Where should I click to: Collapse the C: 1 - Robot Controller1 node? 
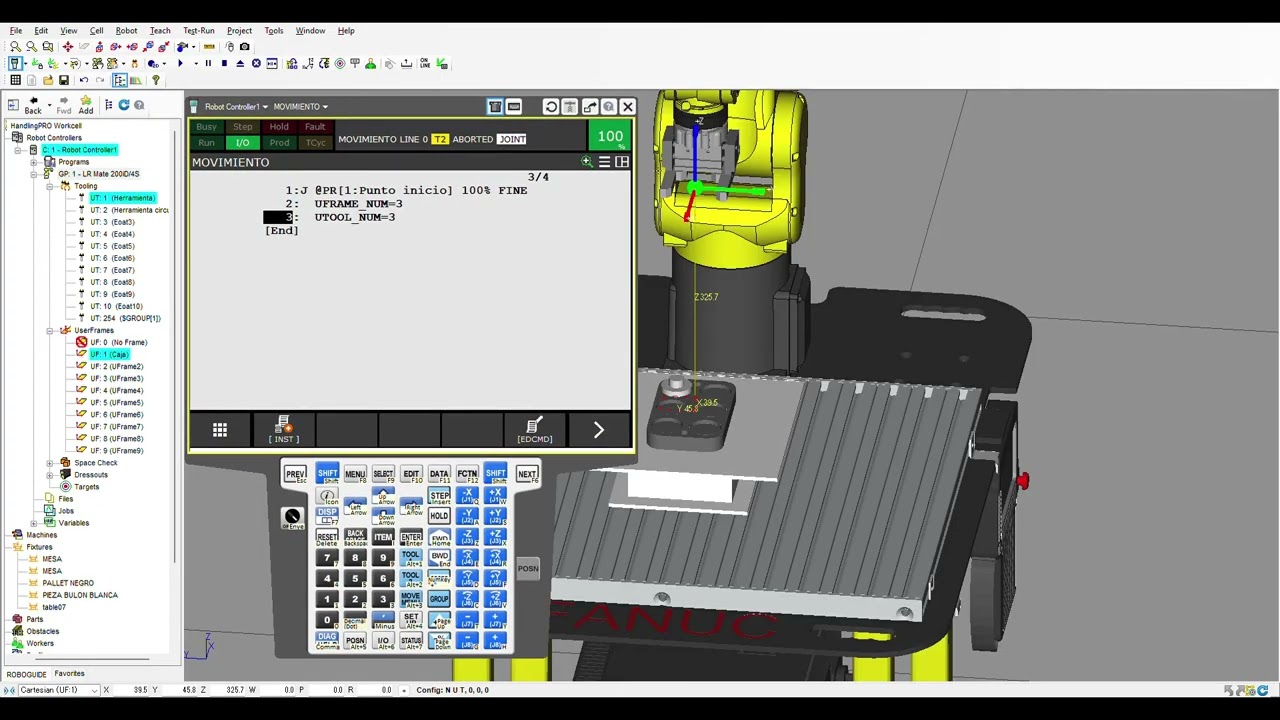[x=18, y=150]
